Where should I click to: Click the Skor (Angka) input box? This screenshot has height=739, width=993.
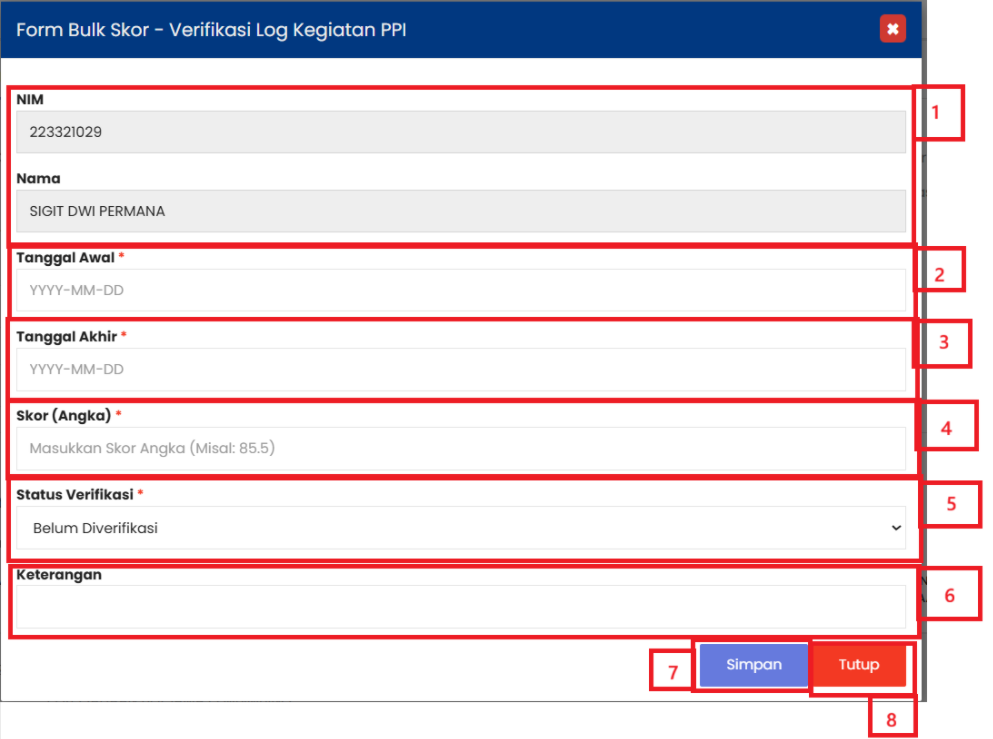(460, 448)
